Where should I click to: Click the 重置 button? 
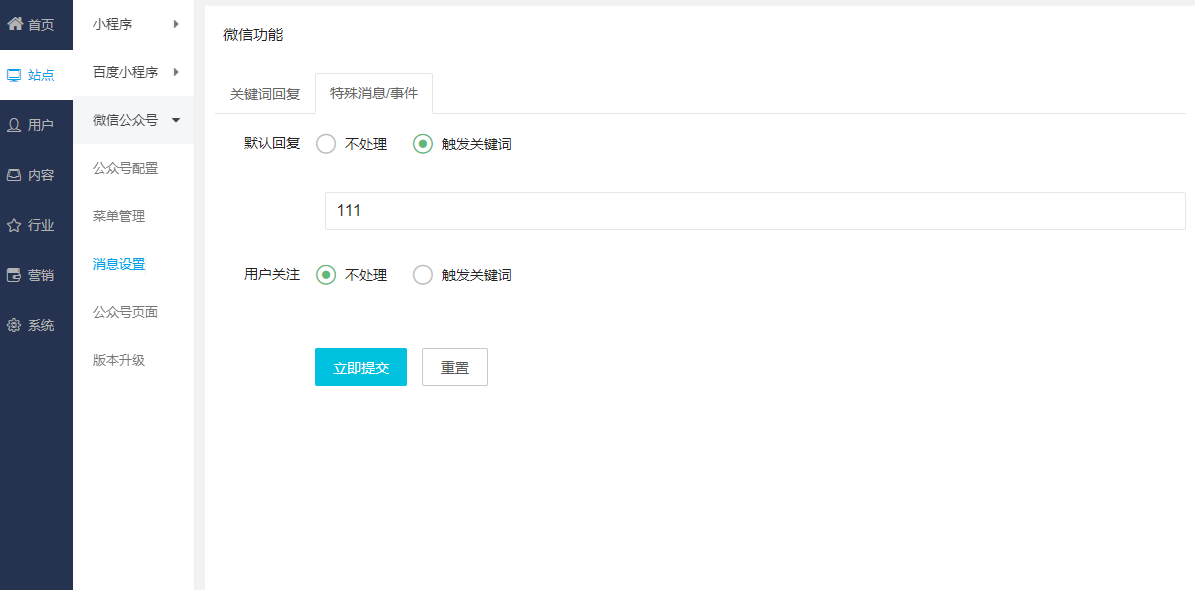(455, 367)
